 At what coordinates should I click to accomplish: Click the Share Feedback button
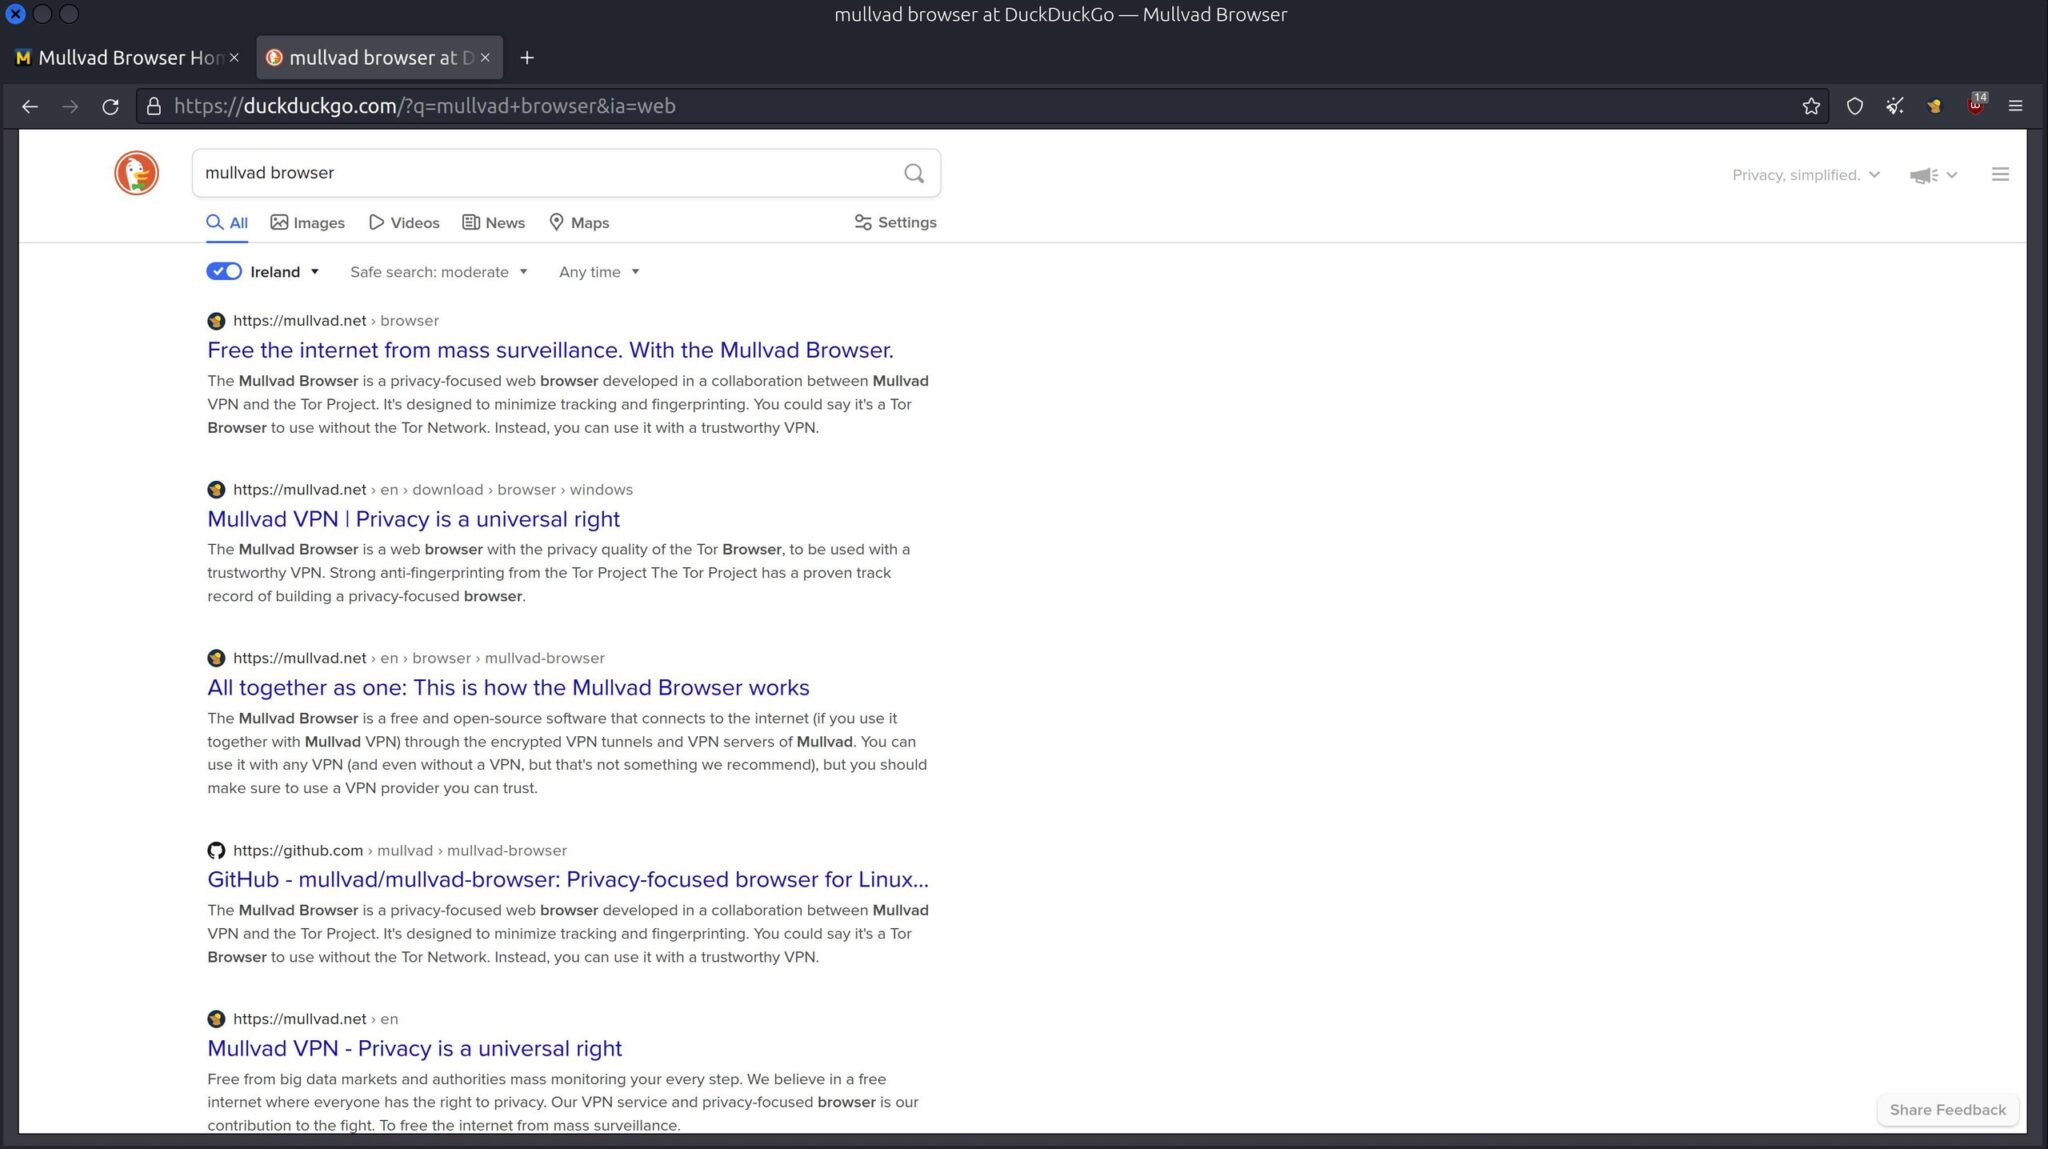pos(1947,1109)
